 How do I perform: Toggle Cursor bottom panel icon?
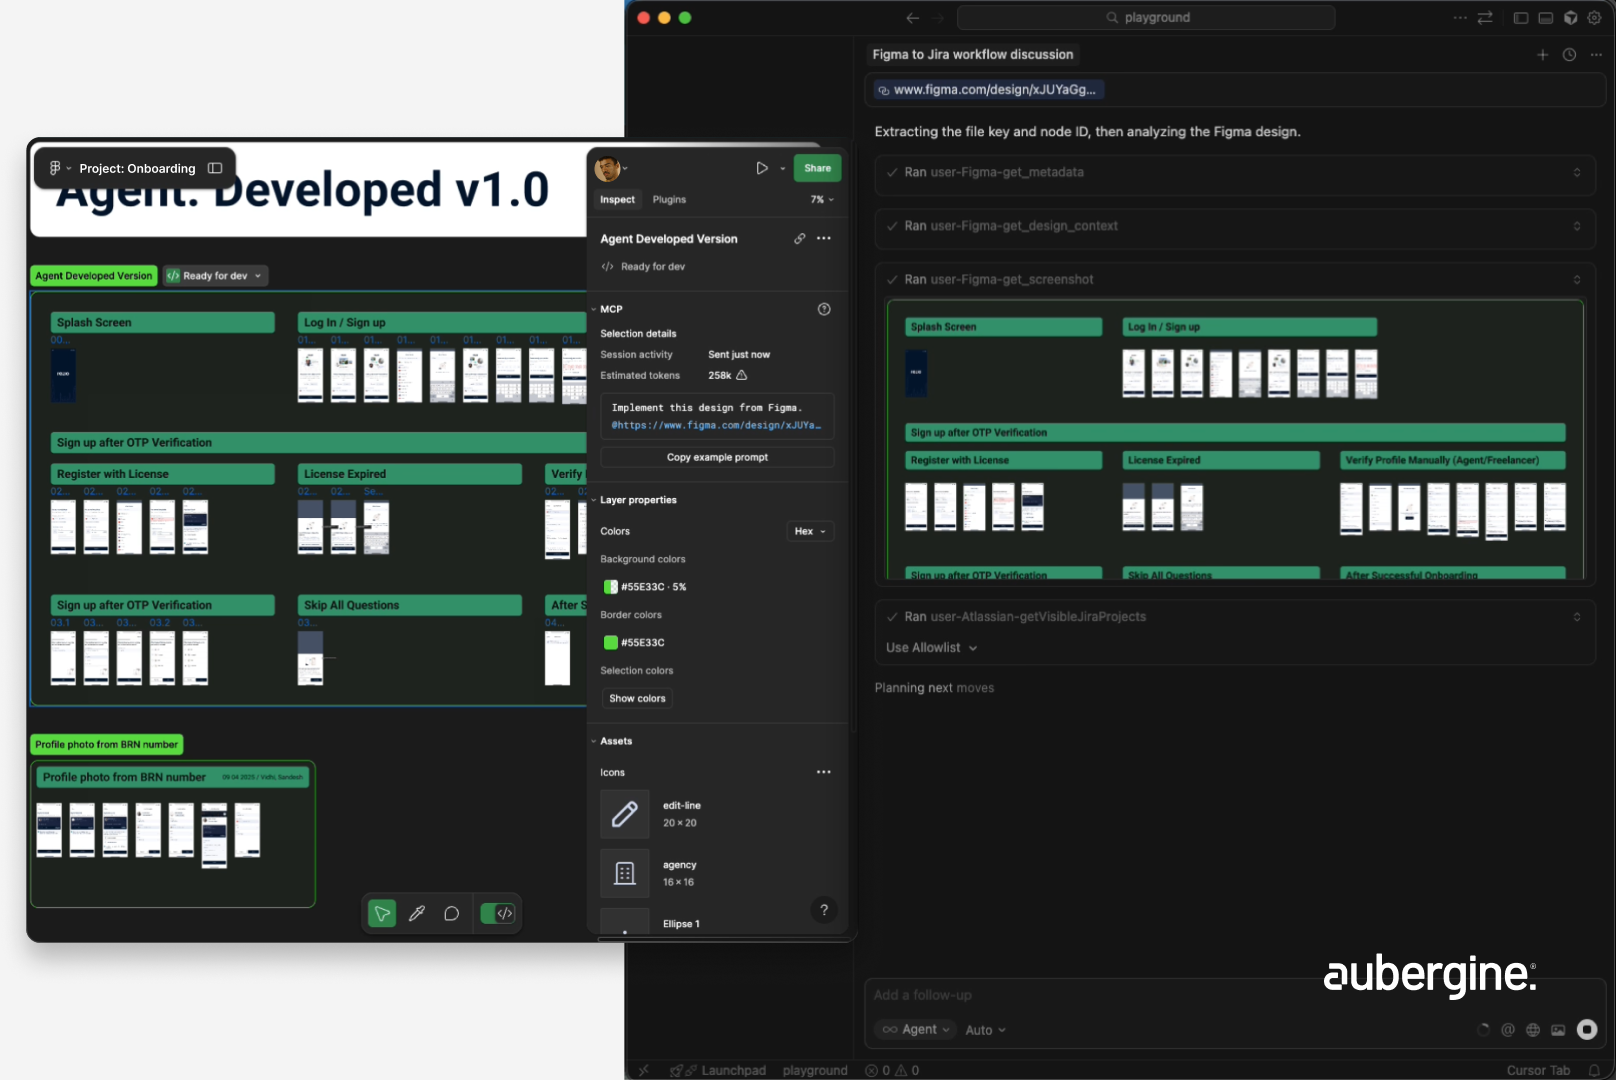coord(1546,18)
